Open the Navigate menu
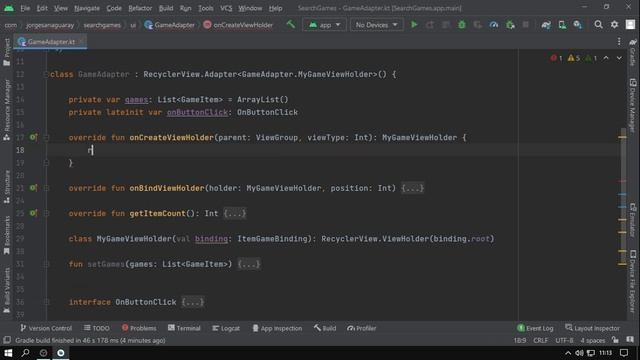Image resolution: width=640 pixels, height=360 pixels. [87, 8]
